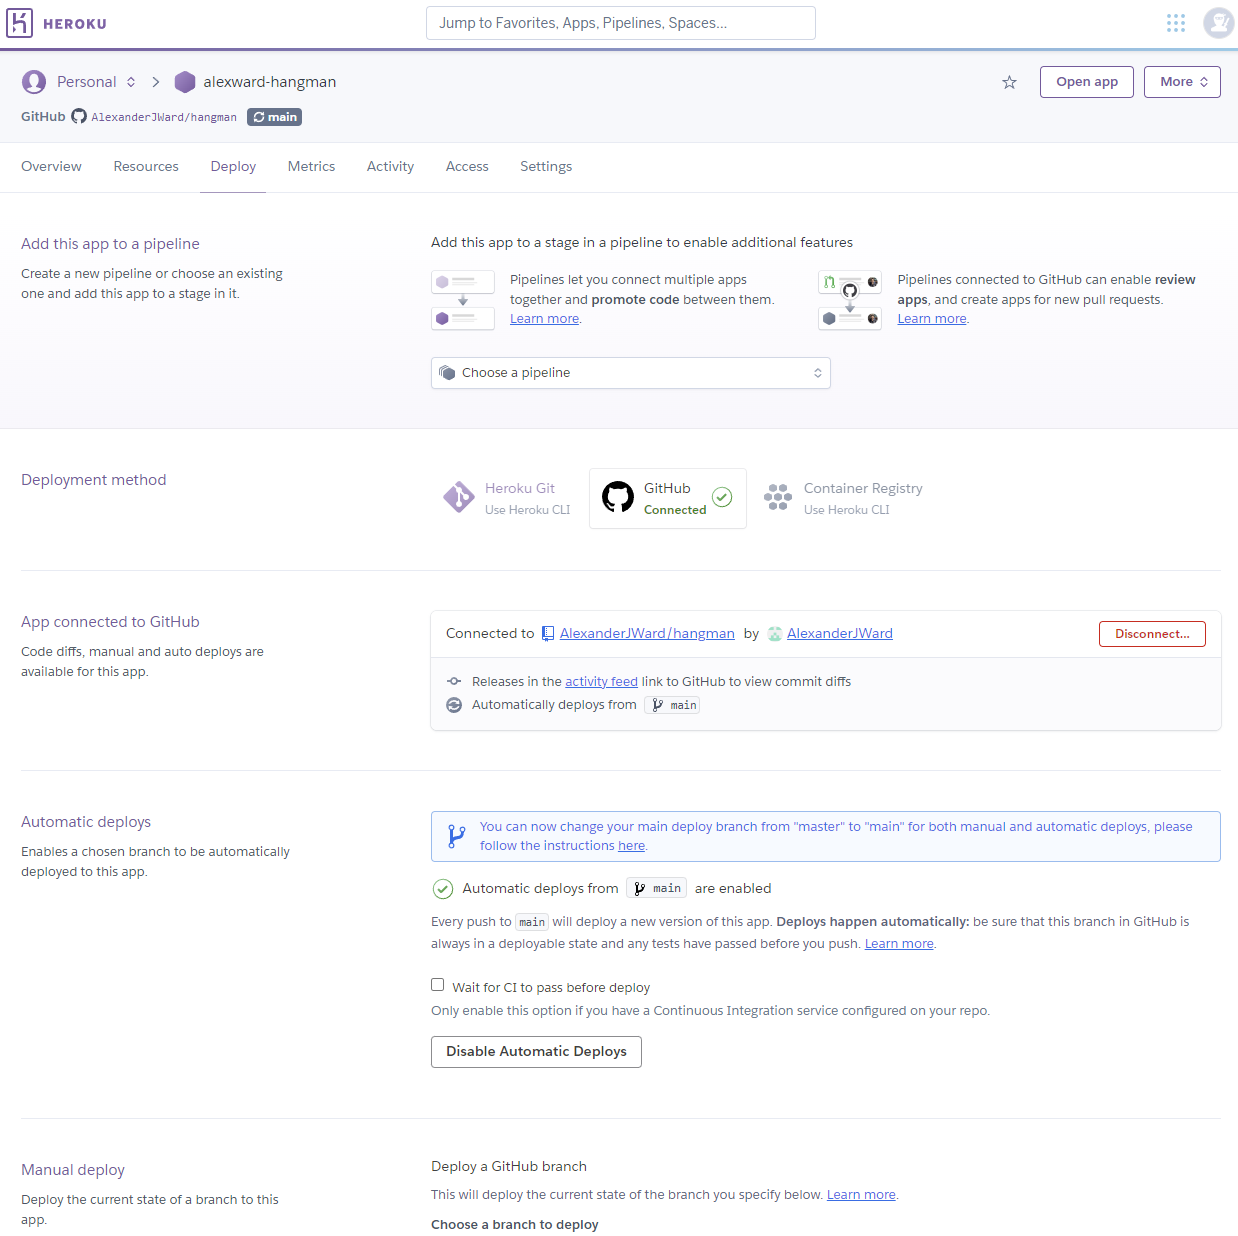Open the apps grid launcher icon

pos(1176,23)
